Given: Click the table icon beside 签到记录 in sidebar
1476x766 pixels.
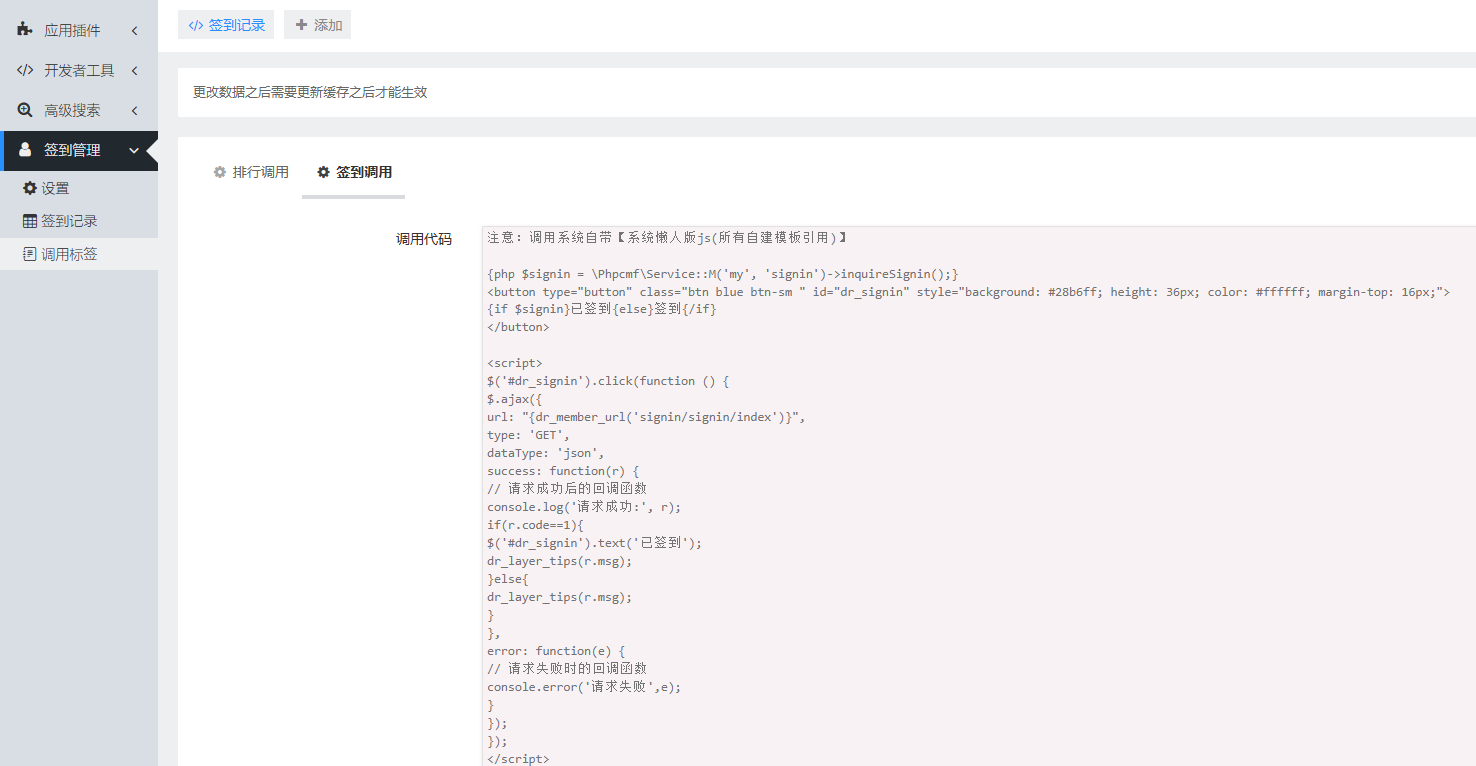Looking at the screenshot, I should point(30,221).
